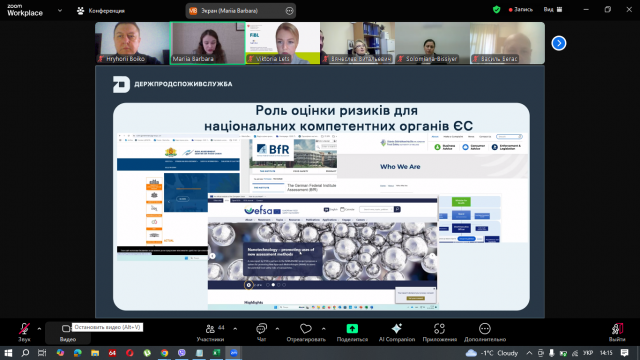The width and height of the screenshot is (640, 360).
Task: Select Mariia Barbara video thumbnail
Action: pyautogui.click(x=207, y=43)
